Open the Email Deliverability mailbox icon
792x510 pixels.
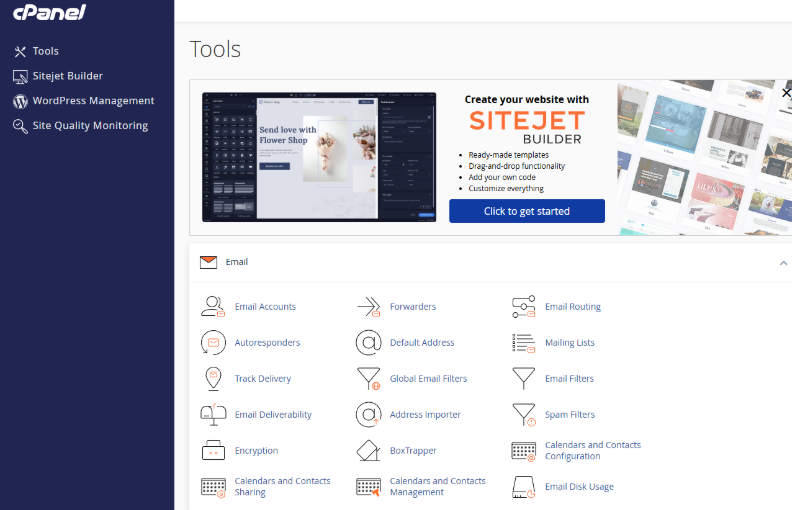[213, 415]
